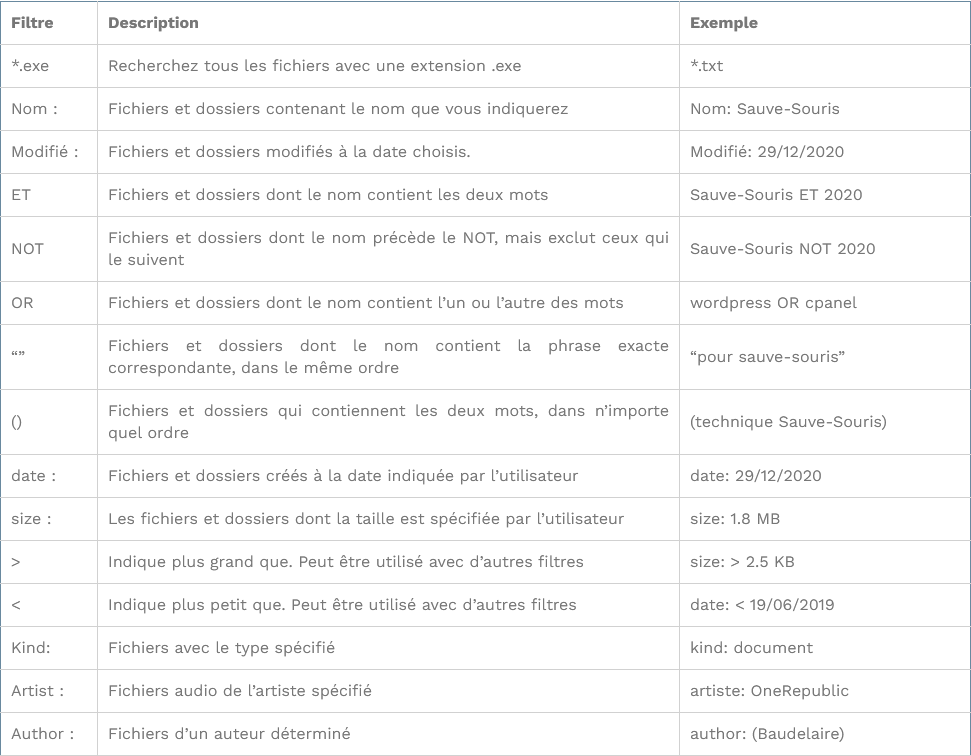Select the 'date: < 19/06/2019' example
Screen dimensions: 971x756
[762, 605]
